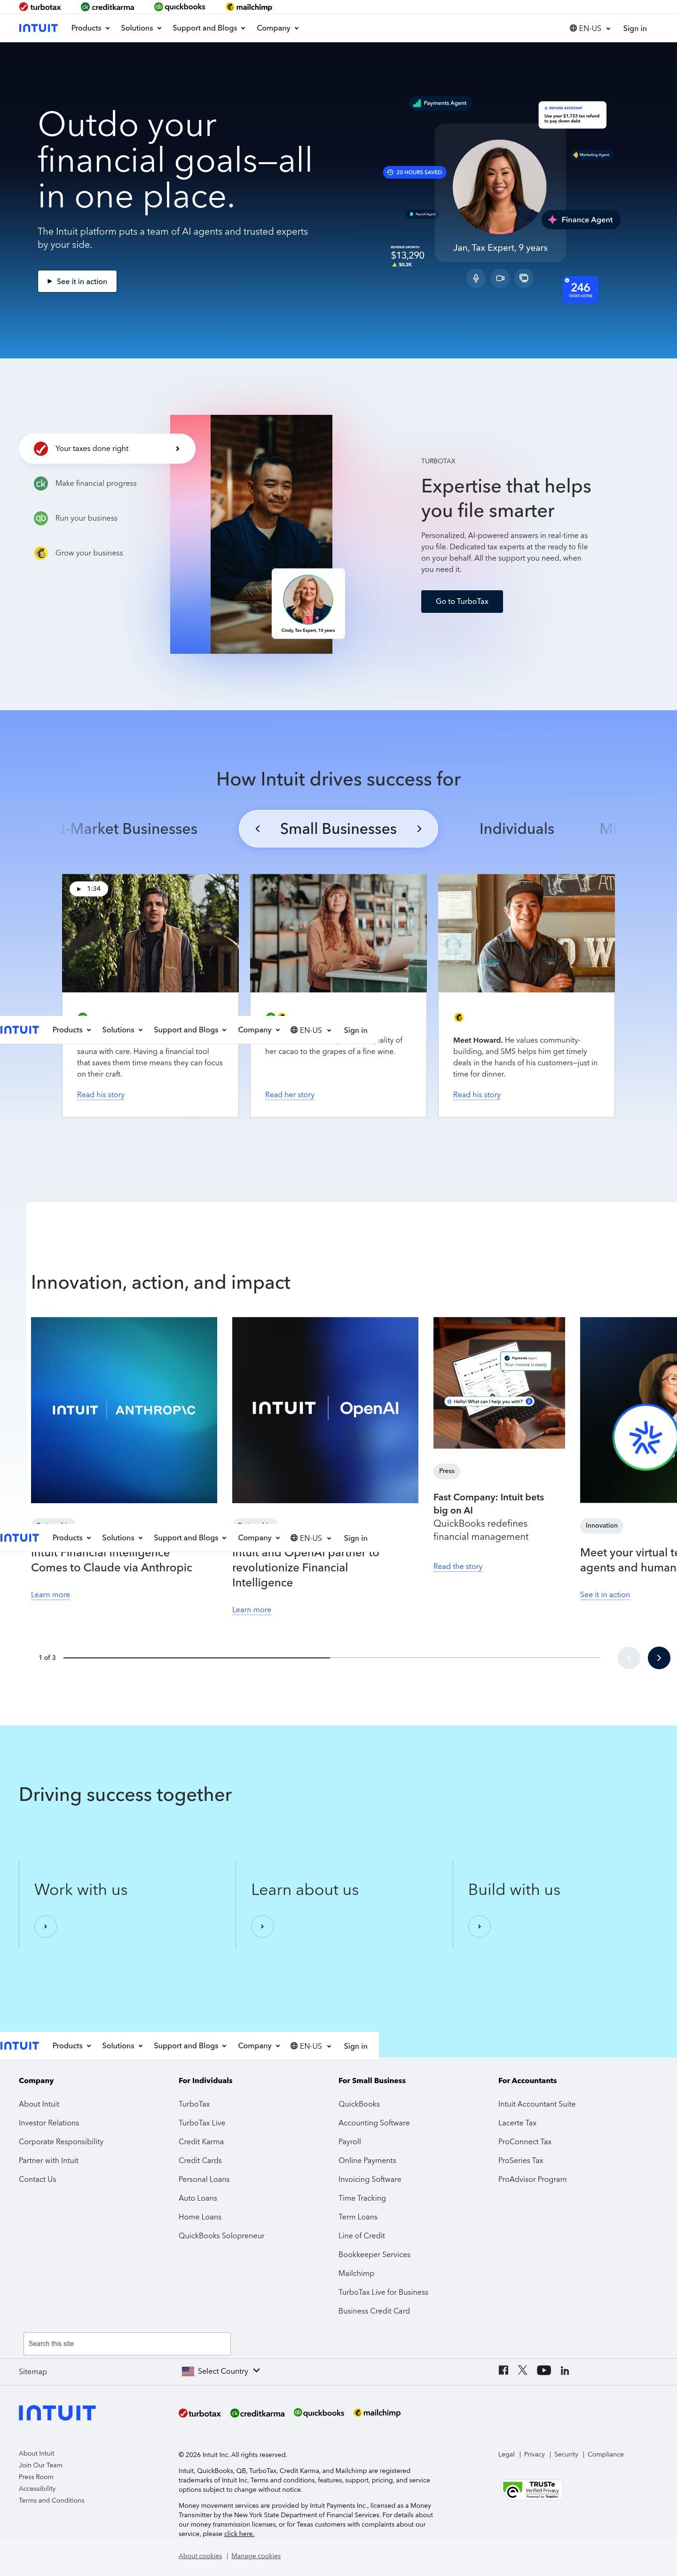Select the Grow your business tab
The image size is (677, 2576).
79,553
